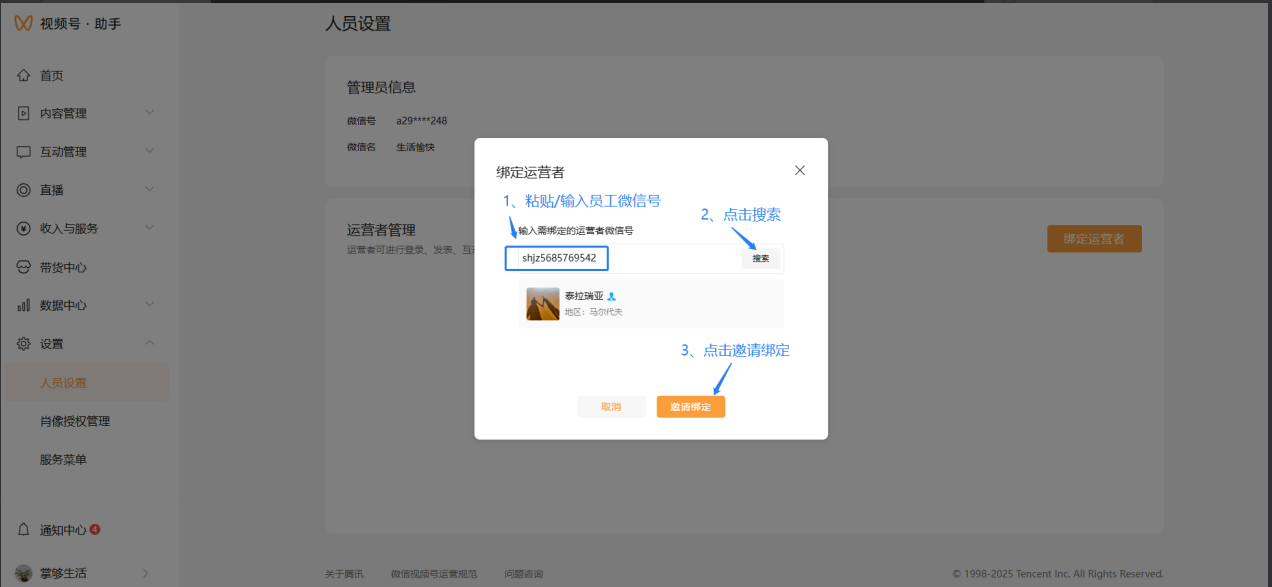The width and height of the screenshot is (1272, 587).
Task: Click the live broadcast icon
Action: point(24,190)
